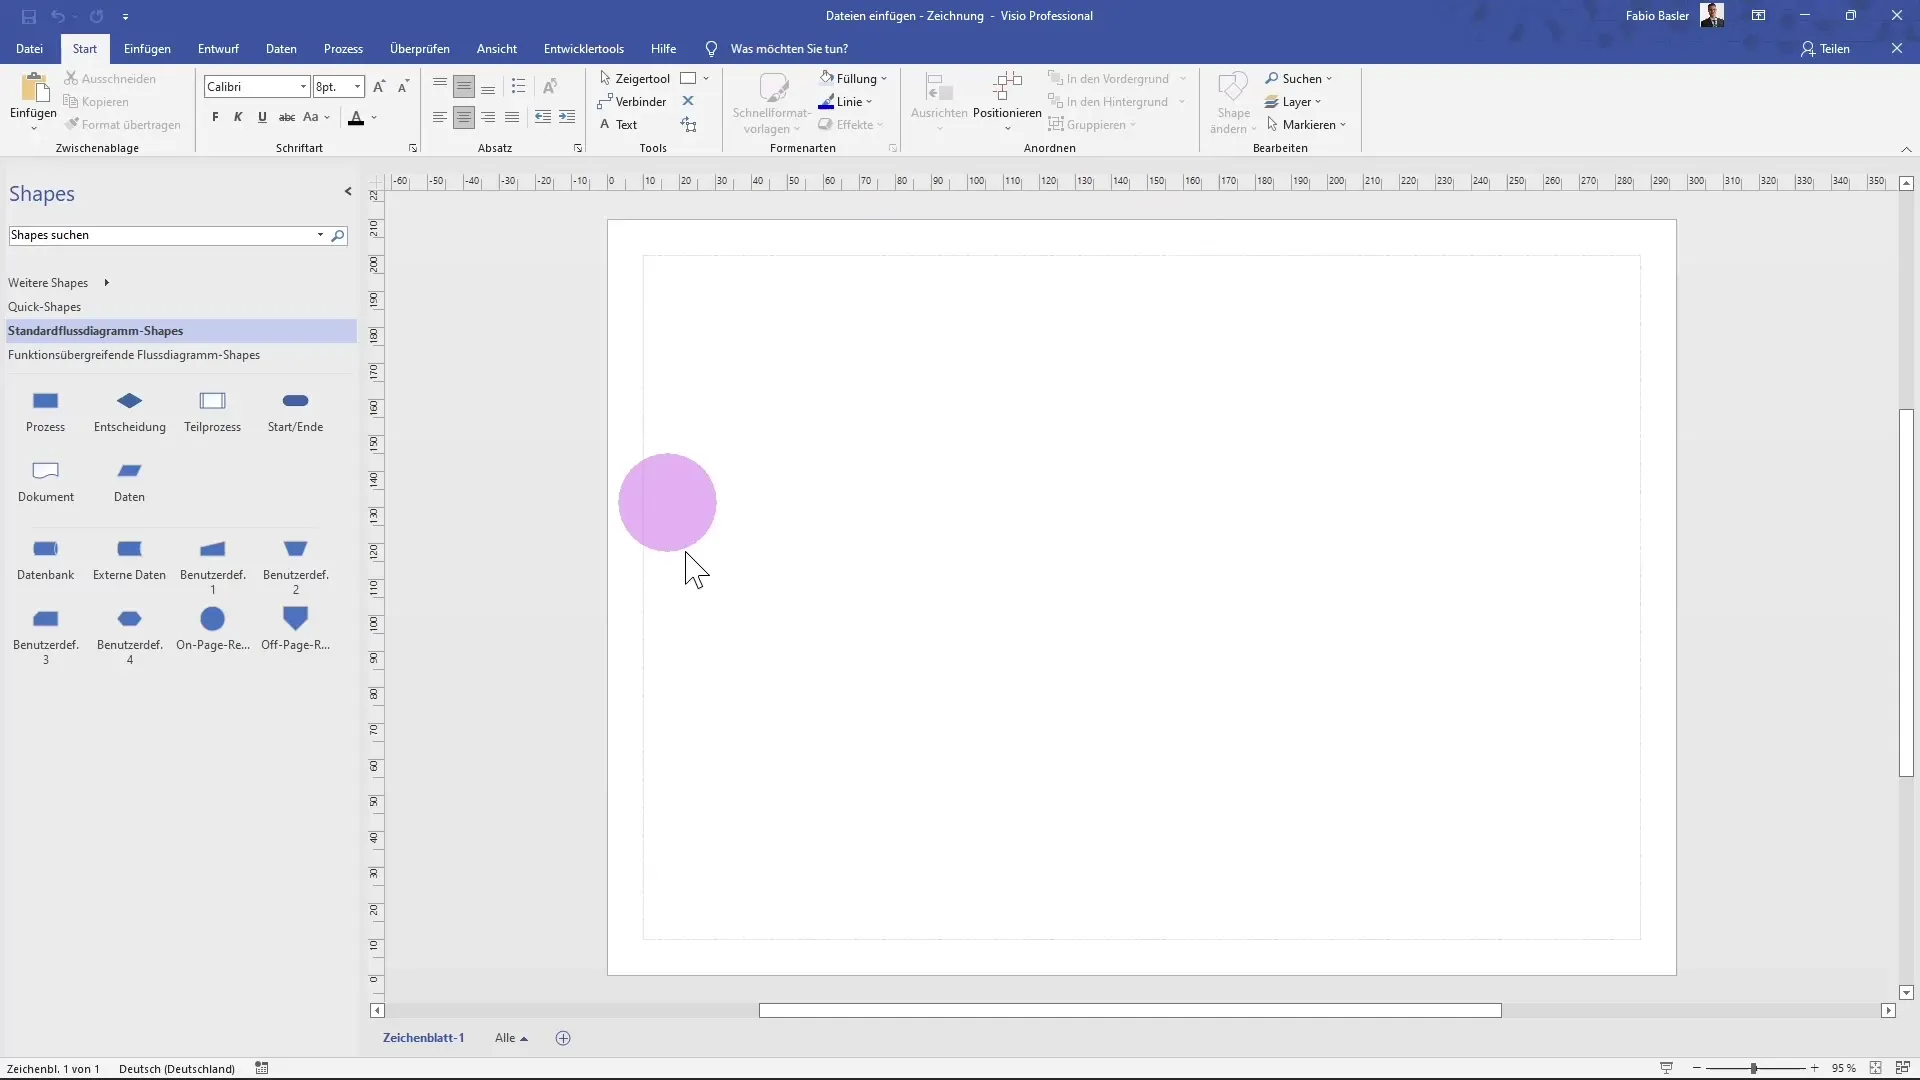
Task: Switch to the Prozess ribbon tab
Action: (x=343, y=48)
